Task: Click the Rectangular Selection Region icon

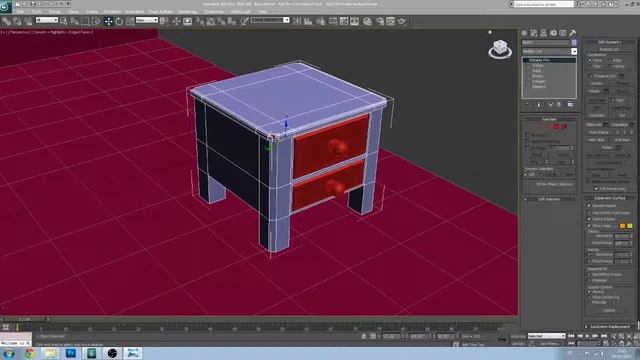Action: pos(85,21)
